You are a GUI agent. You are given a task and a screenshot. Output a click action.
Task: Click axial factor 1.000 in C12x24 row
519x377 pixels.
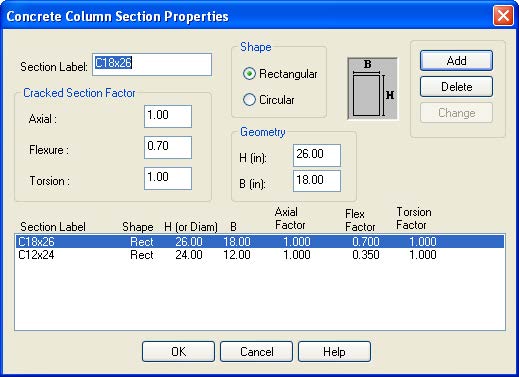tap(297, 255)
